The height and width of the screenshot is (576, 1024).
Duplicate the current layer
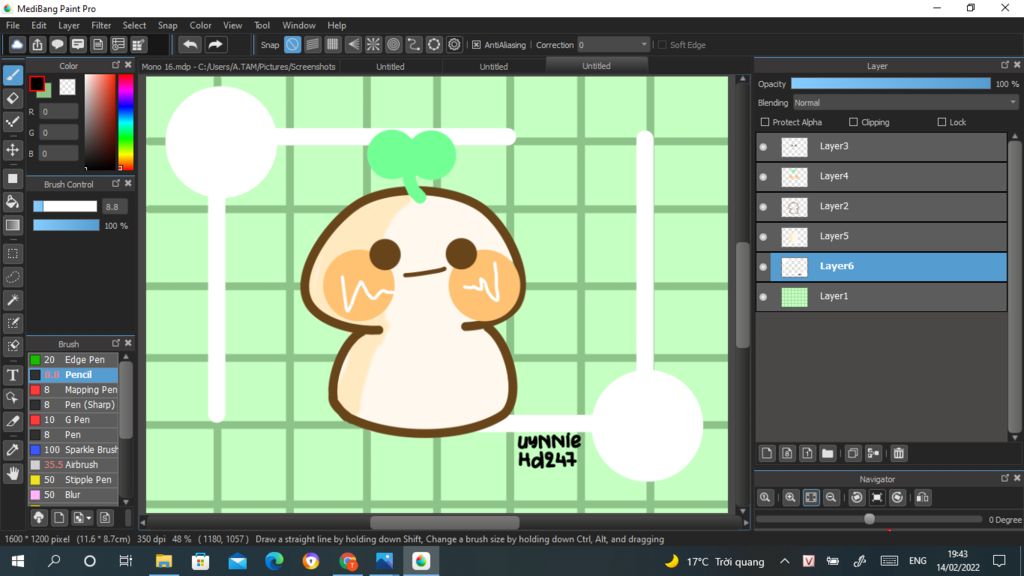[852, 453]
